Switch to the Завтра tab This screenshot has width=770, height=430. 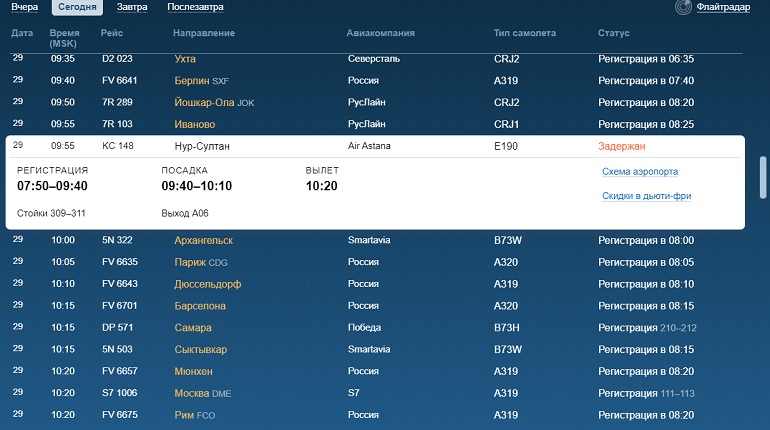click(x=132, y=7)
